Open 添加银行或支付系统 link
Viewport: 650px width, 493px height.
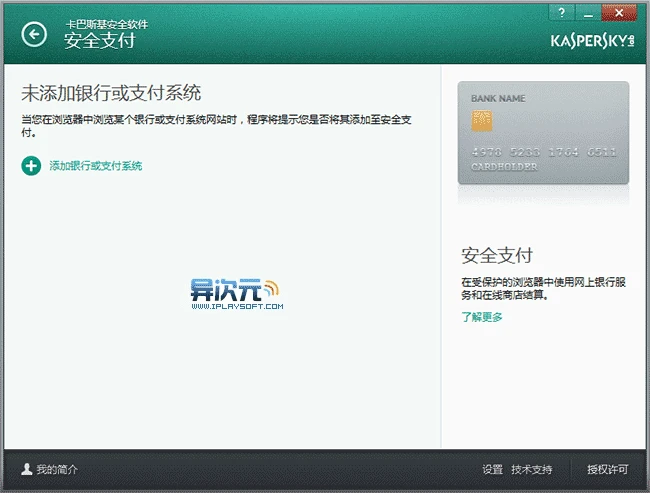96,166
